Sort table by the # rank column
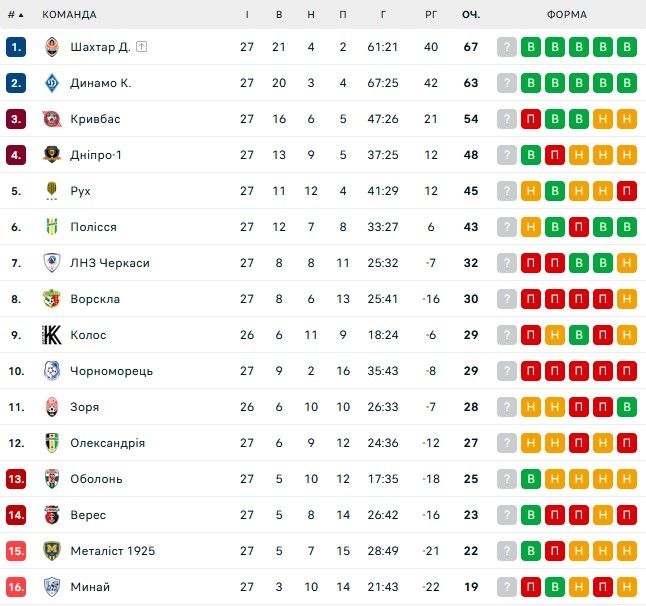 pos(15,15)
